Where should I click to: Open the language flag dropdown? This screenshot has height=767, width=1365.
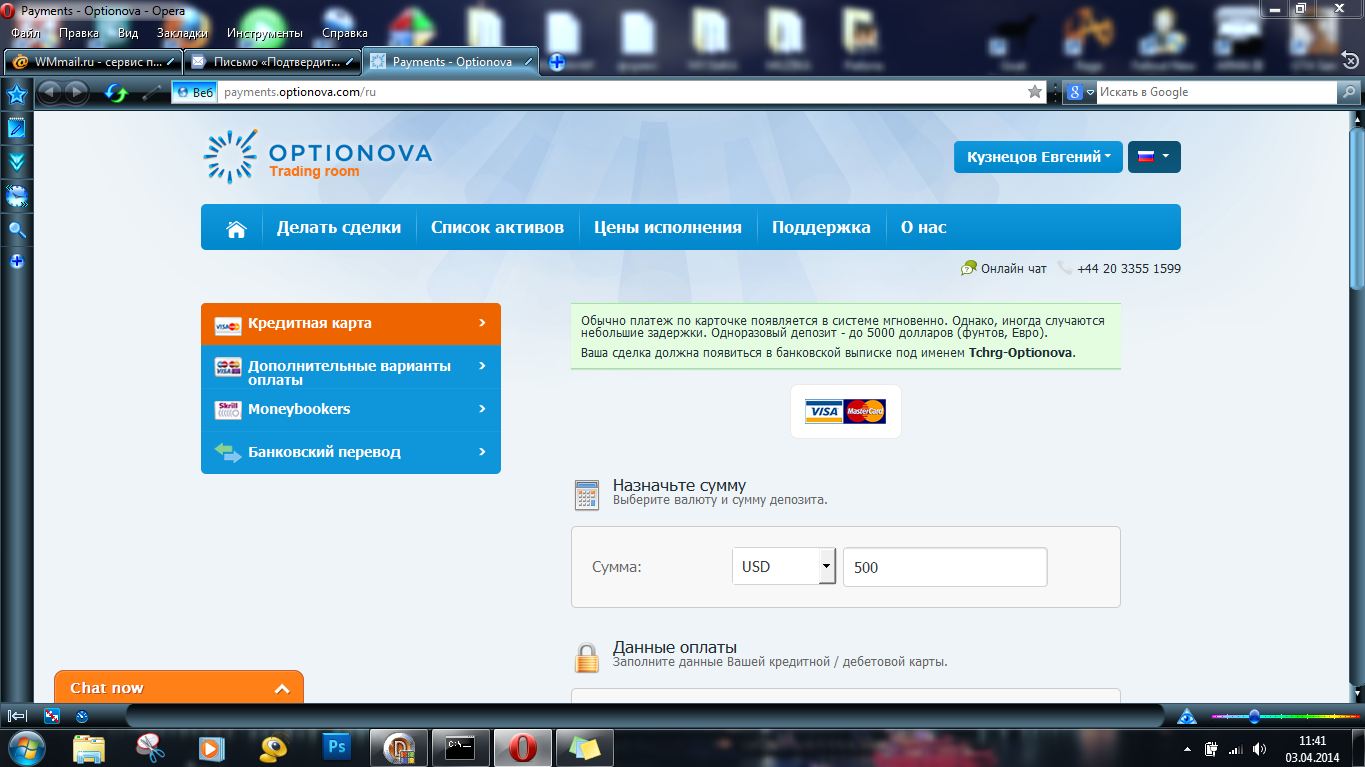(x=1154, y=157)
